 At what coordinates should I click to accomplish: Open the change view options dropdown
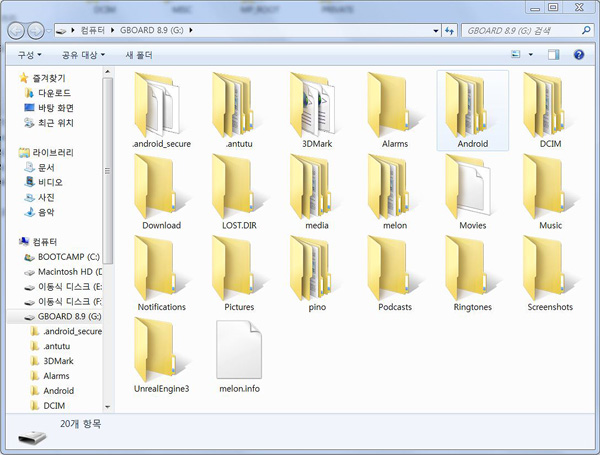[x=530, y=54]
